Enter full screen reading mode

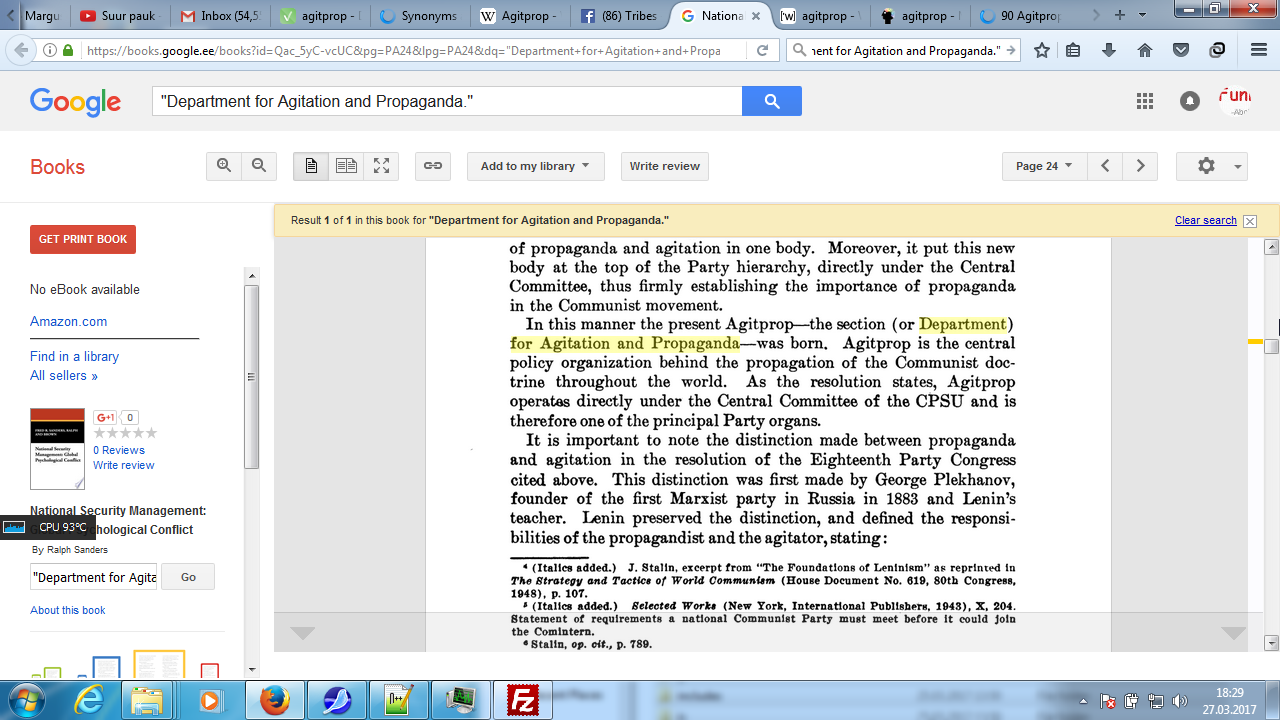pyautogui.click(x=381, y=166)
